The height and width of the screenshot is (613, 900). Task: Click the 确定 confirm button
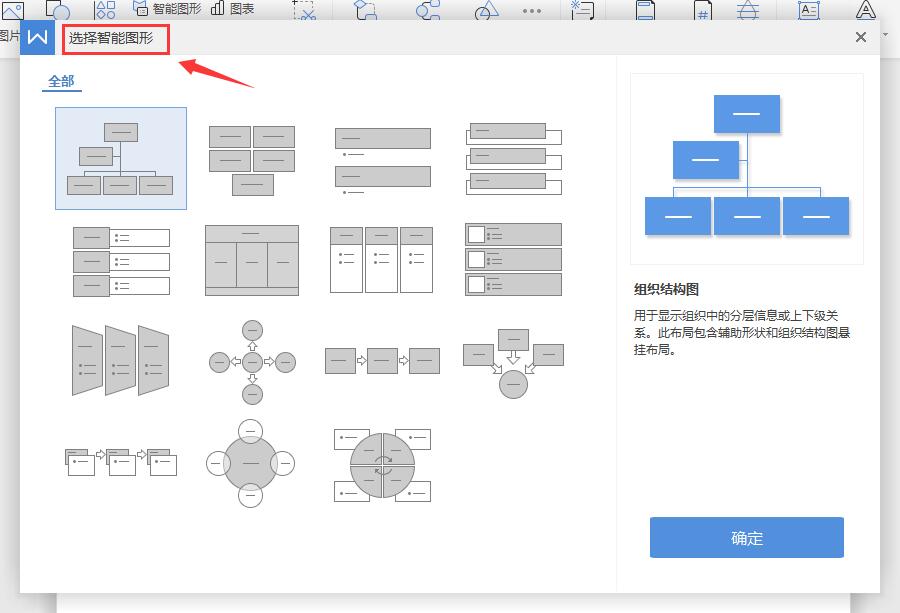(x=747, y=537)
